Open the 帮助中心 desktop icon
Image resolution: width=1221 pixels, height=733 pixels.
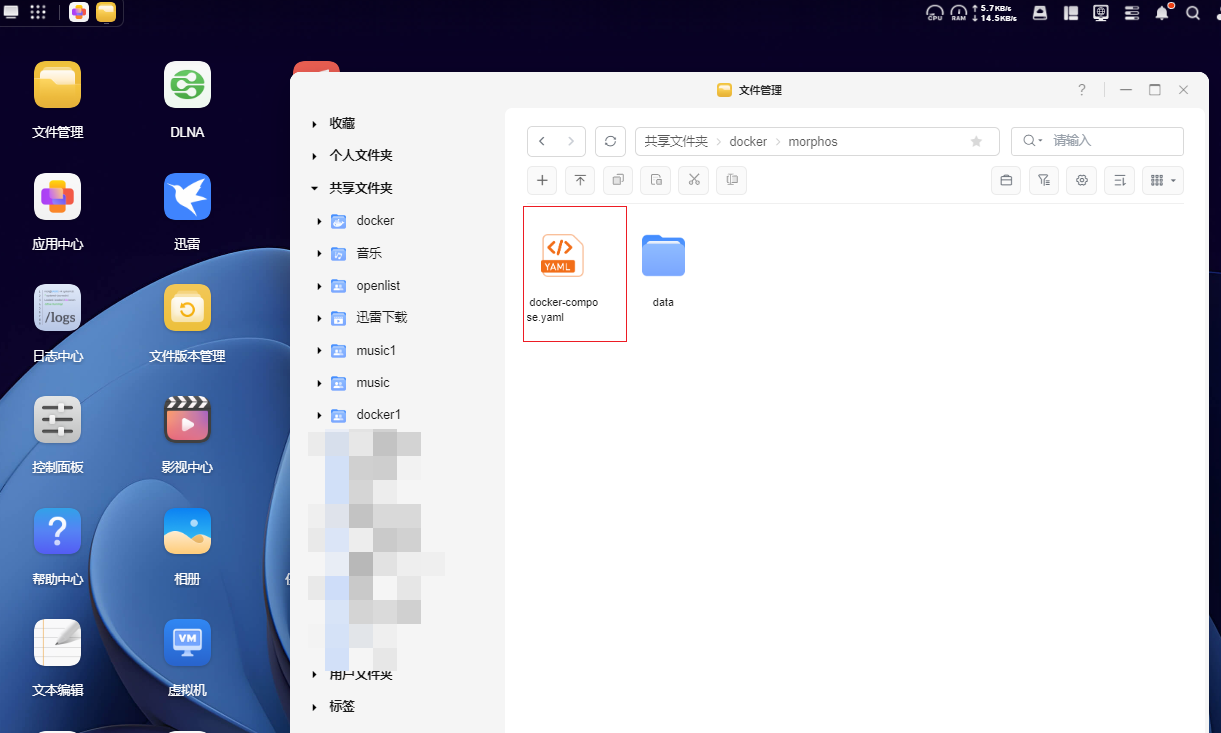coord(57,531)
